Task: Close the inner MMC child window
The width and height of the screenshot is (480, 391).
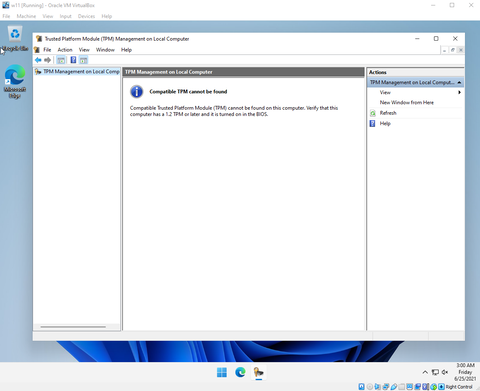Action: click(x=461, y=50)
